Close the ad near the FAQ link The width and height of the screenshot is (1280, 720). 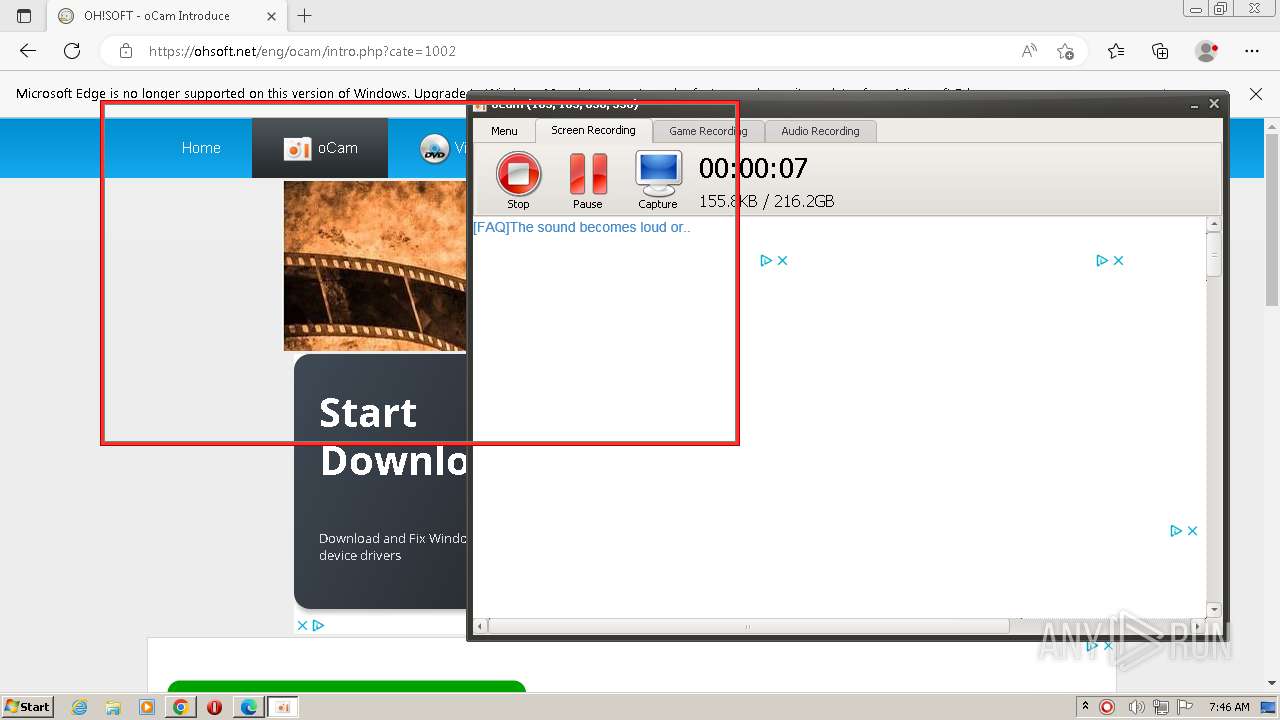(782, 260)
